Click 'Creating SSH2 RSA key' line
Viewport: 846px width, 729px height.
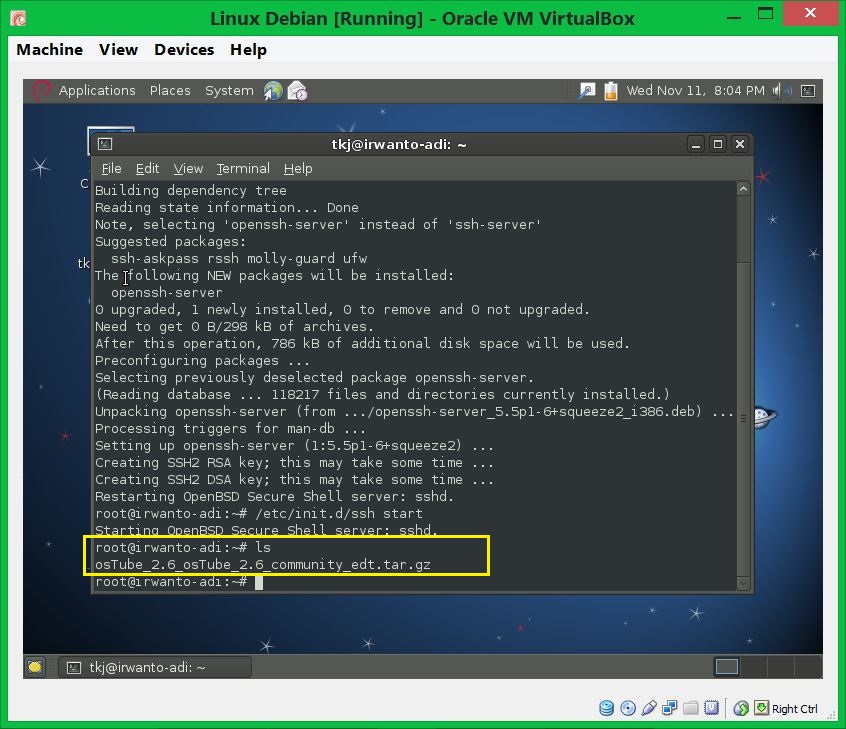[295, 462]
